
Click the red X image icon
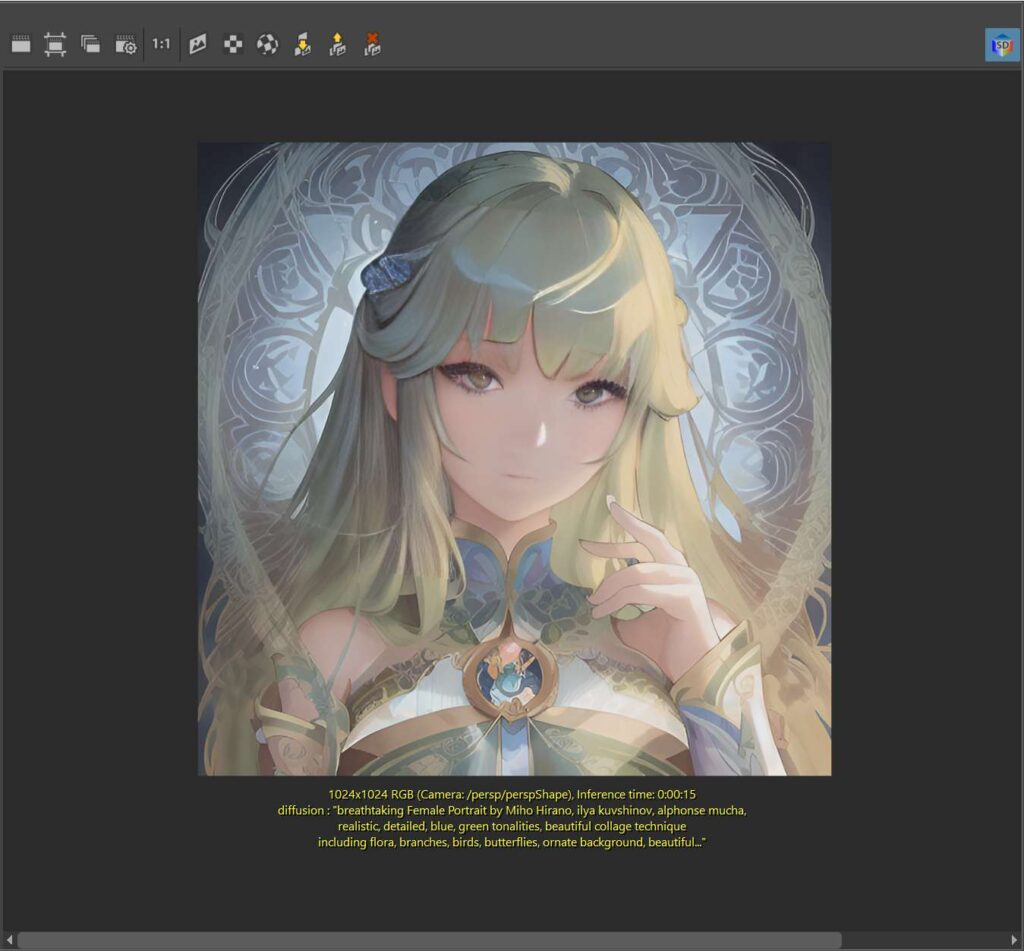[x=372, y=44]
